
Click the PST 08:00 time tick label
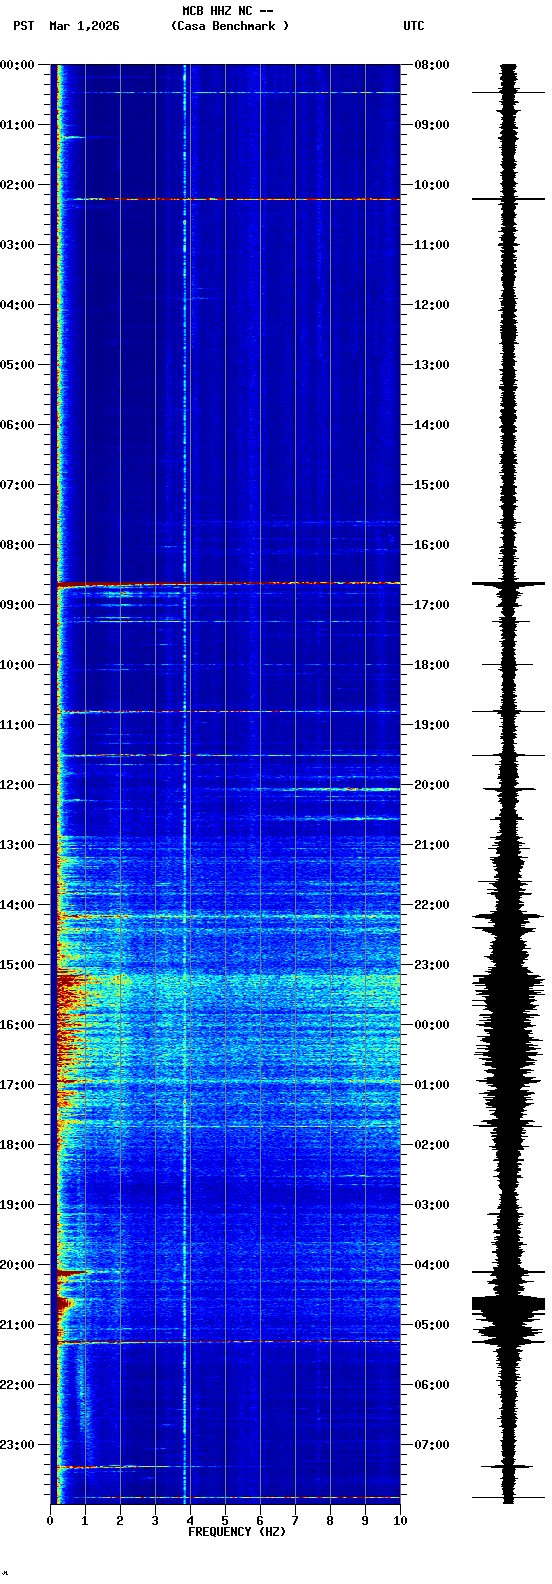coord(16,545)
